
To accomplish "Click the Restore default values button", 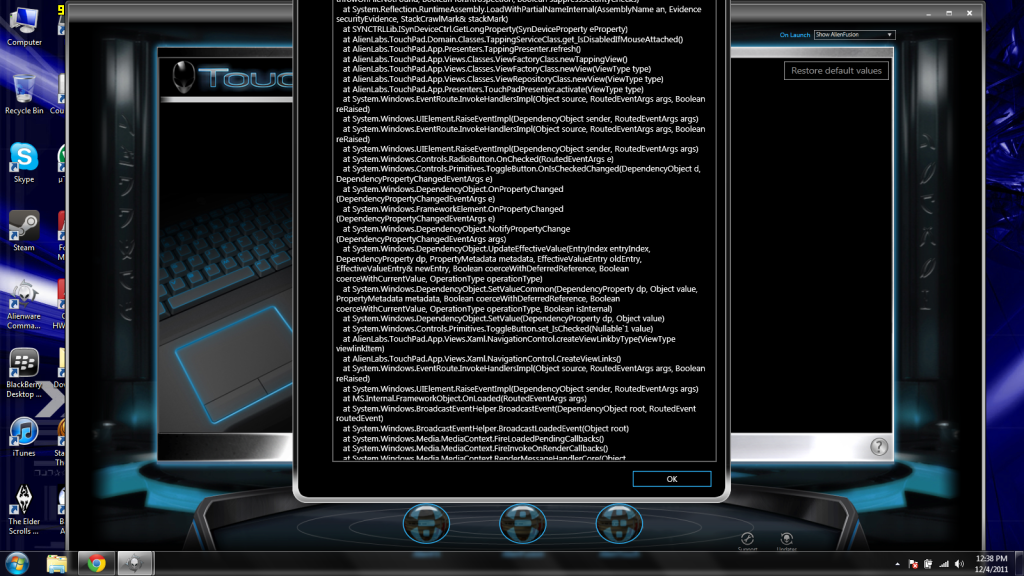I will click(836, 71).
